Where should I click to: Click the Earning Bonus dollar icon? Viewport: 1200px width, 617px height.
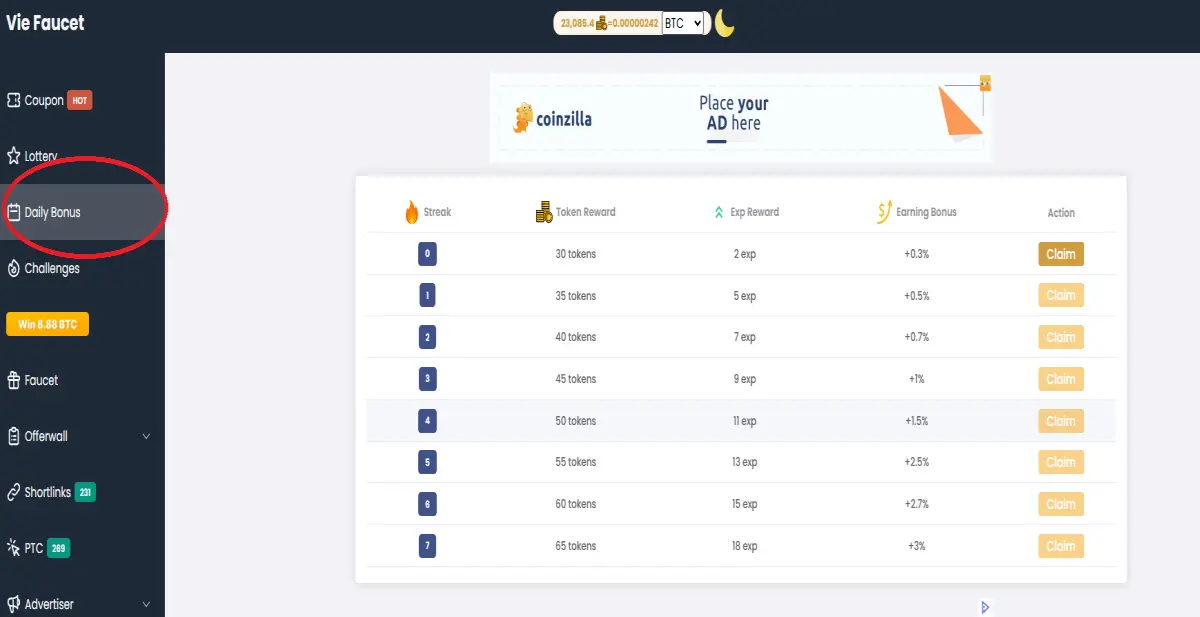point(884,212)
